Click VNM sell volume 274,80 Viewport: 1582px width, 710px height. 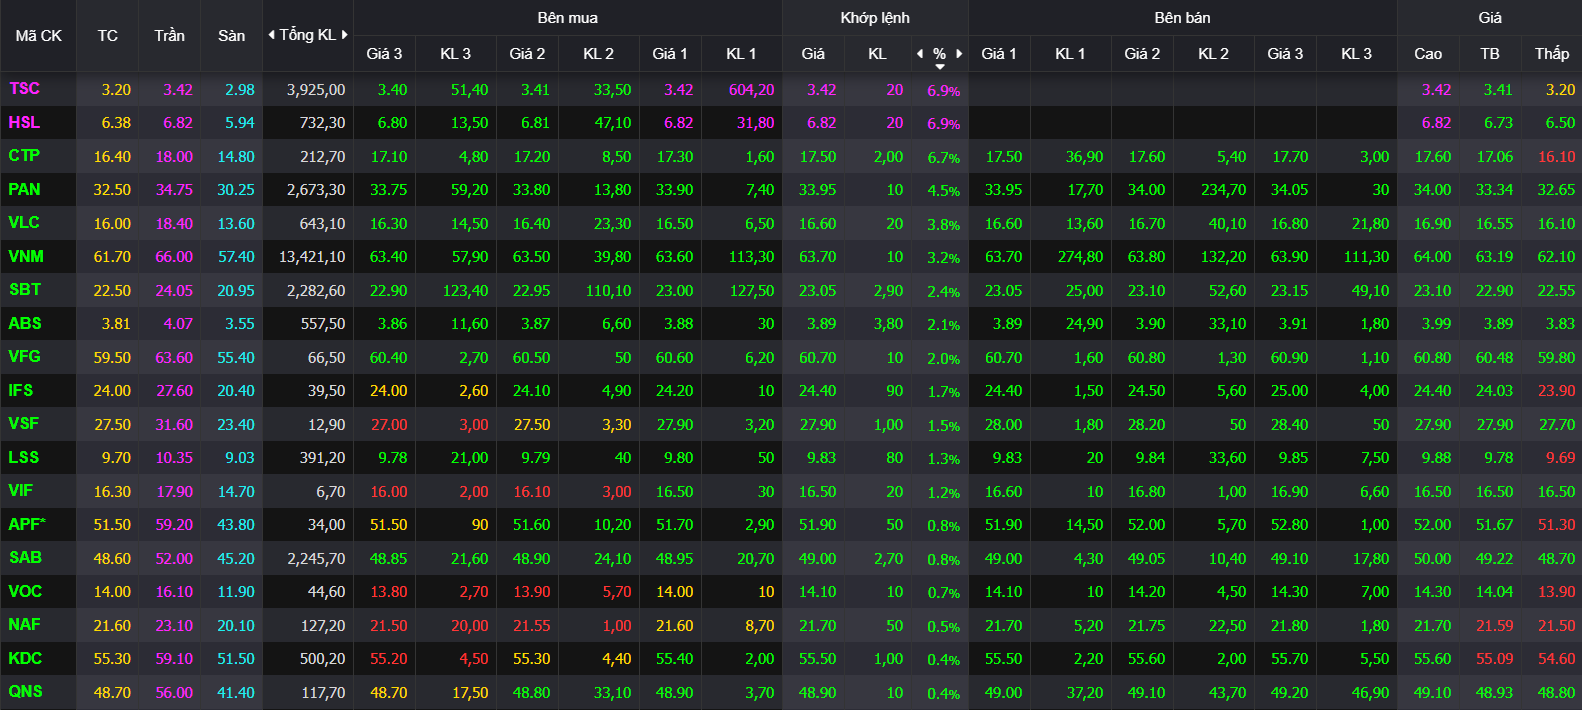1081,257
